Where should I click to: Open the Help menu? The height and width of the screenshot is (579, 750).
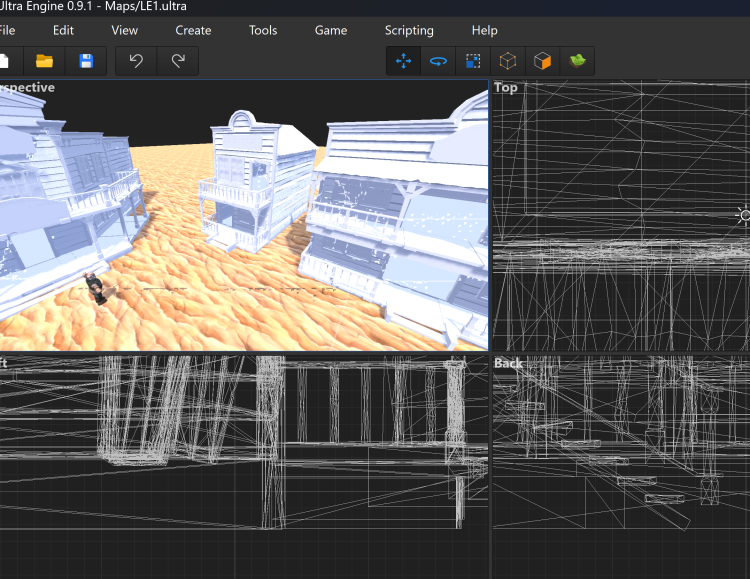(484, 30)
